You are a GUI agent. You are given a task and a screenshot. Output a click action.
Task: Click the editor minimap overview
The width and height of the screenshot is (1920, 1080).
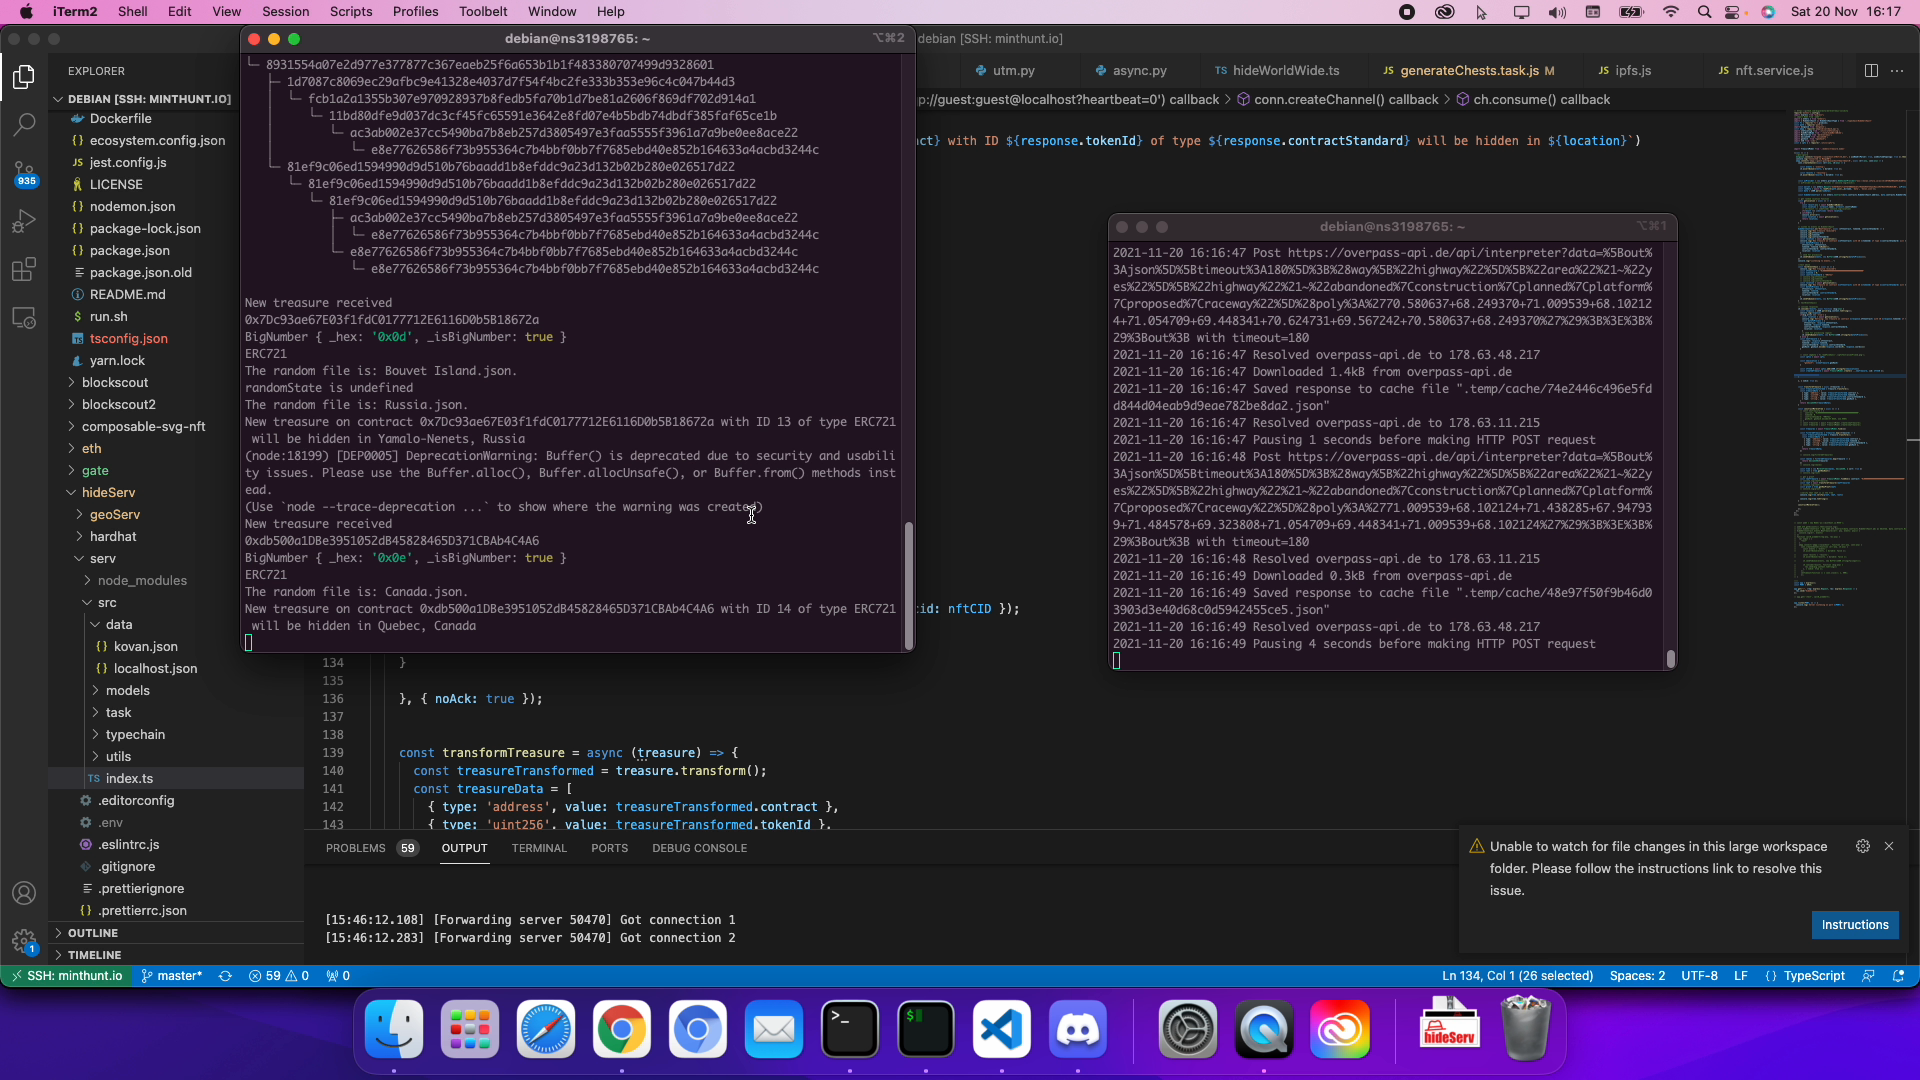(1848, 360)
